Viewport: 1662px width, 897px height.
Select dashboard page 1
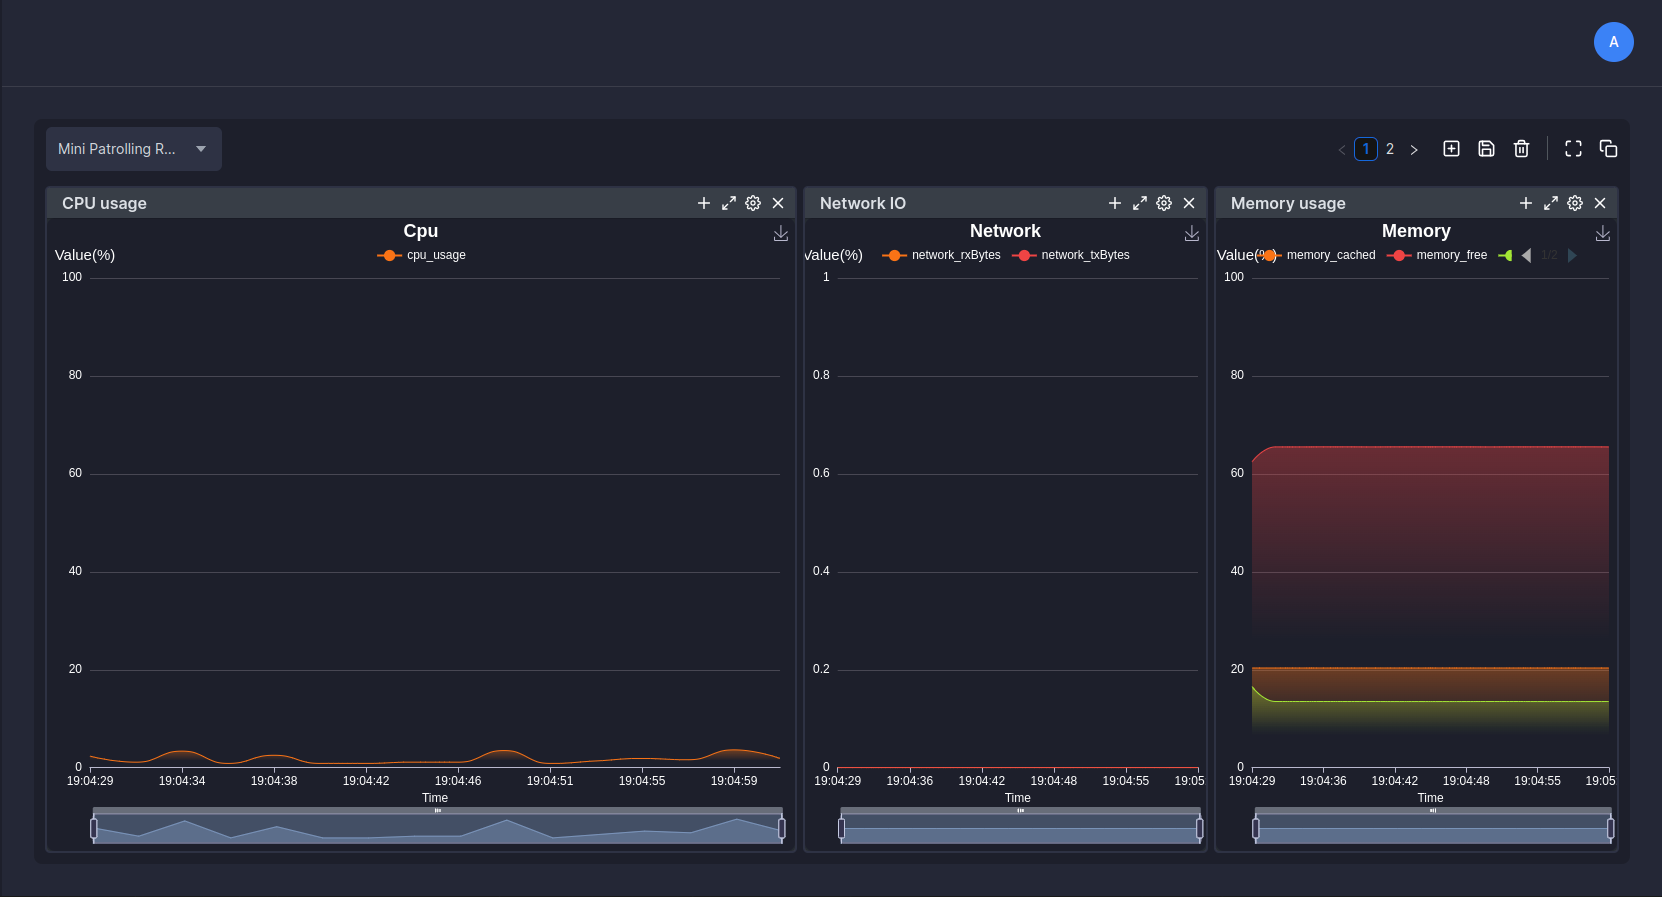coord(1365,149)
